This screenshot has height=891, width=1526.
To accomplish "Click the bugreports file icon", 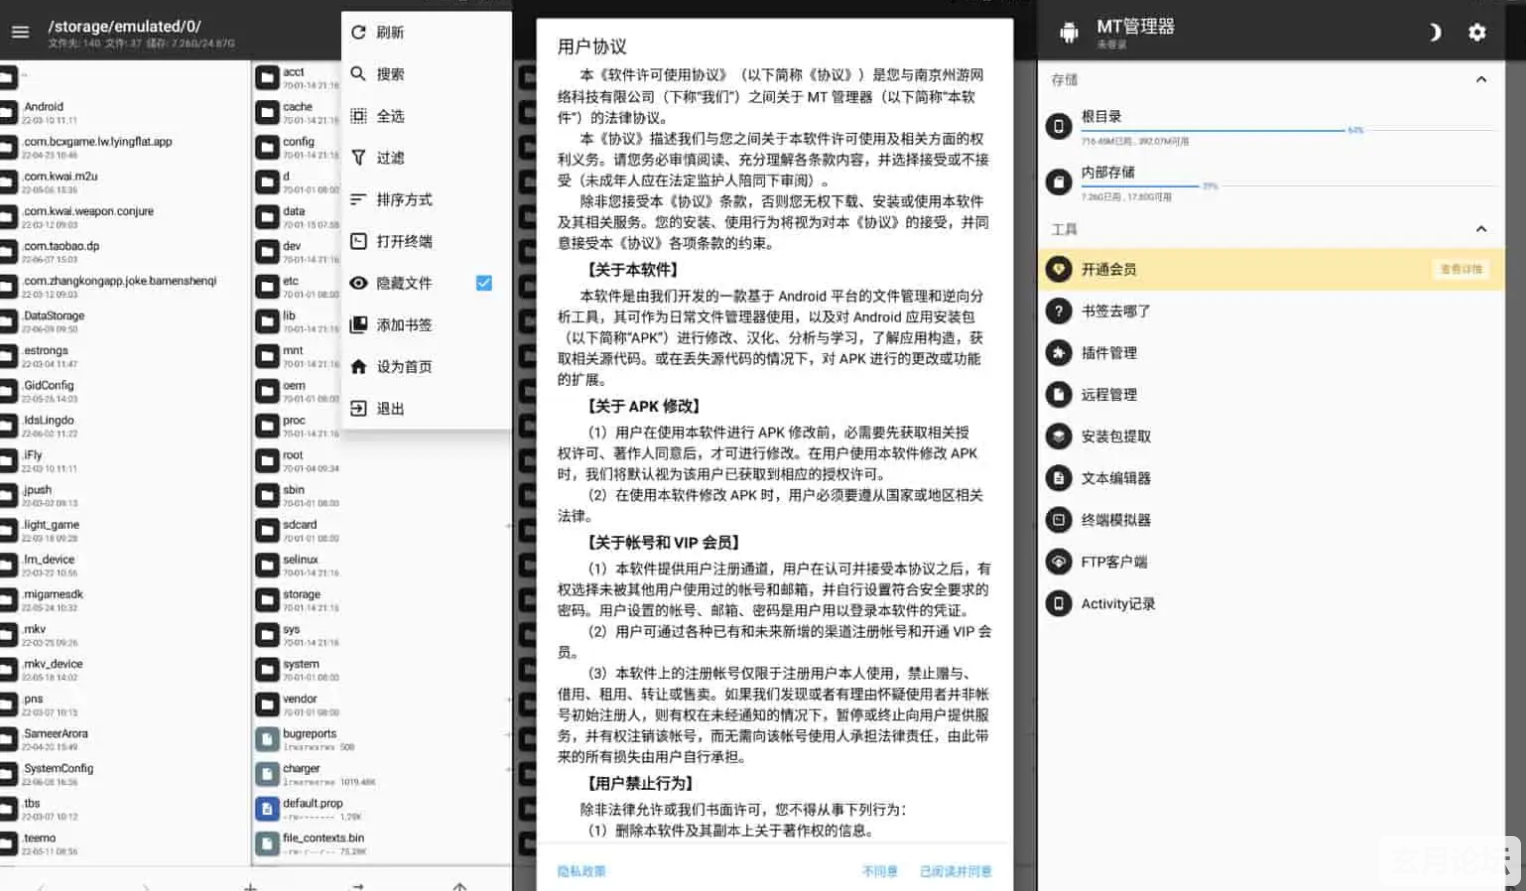I will pos(267,739).
